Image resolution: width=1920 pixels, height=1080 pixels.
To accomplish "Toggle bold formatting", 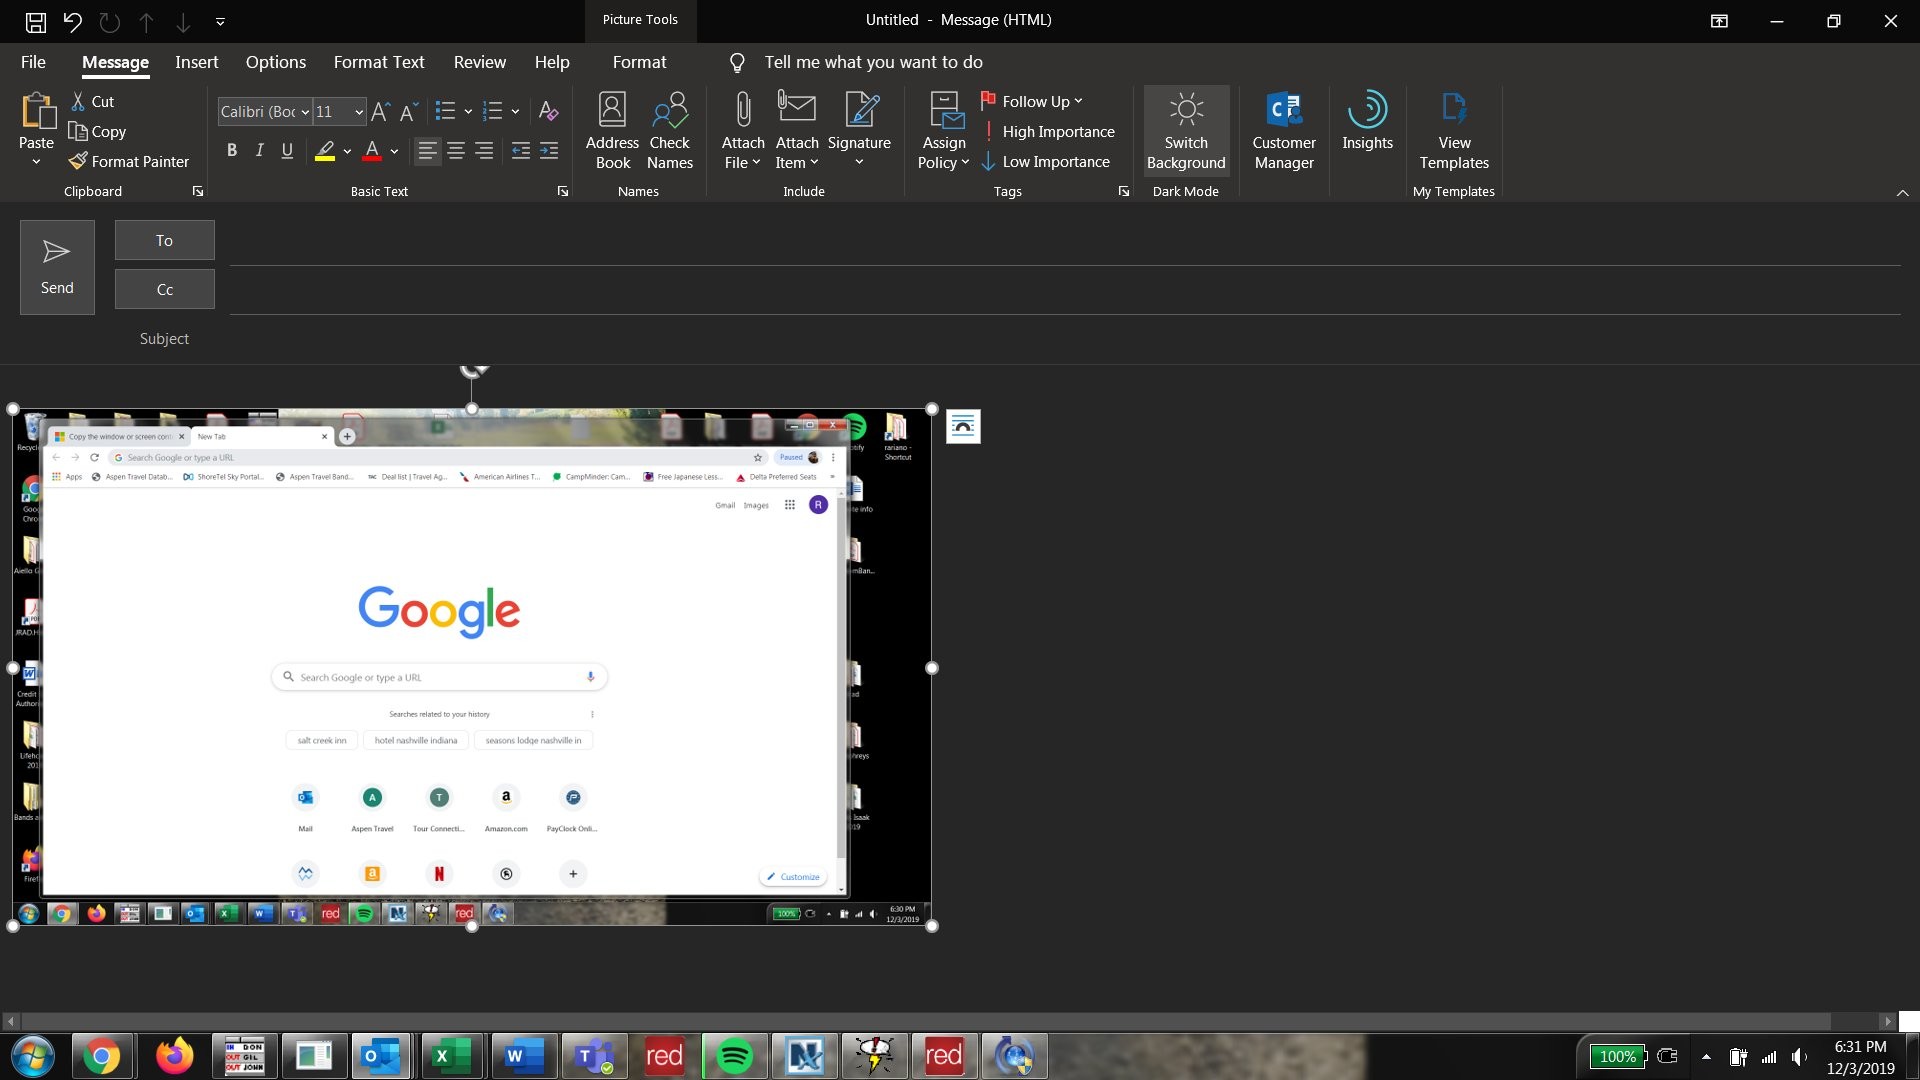I will click(231, 150).
